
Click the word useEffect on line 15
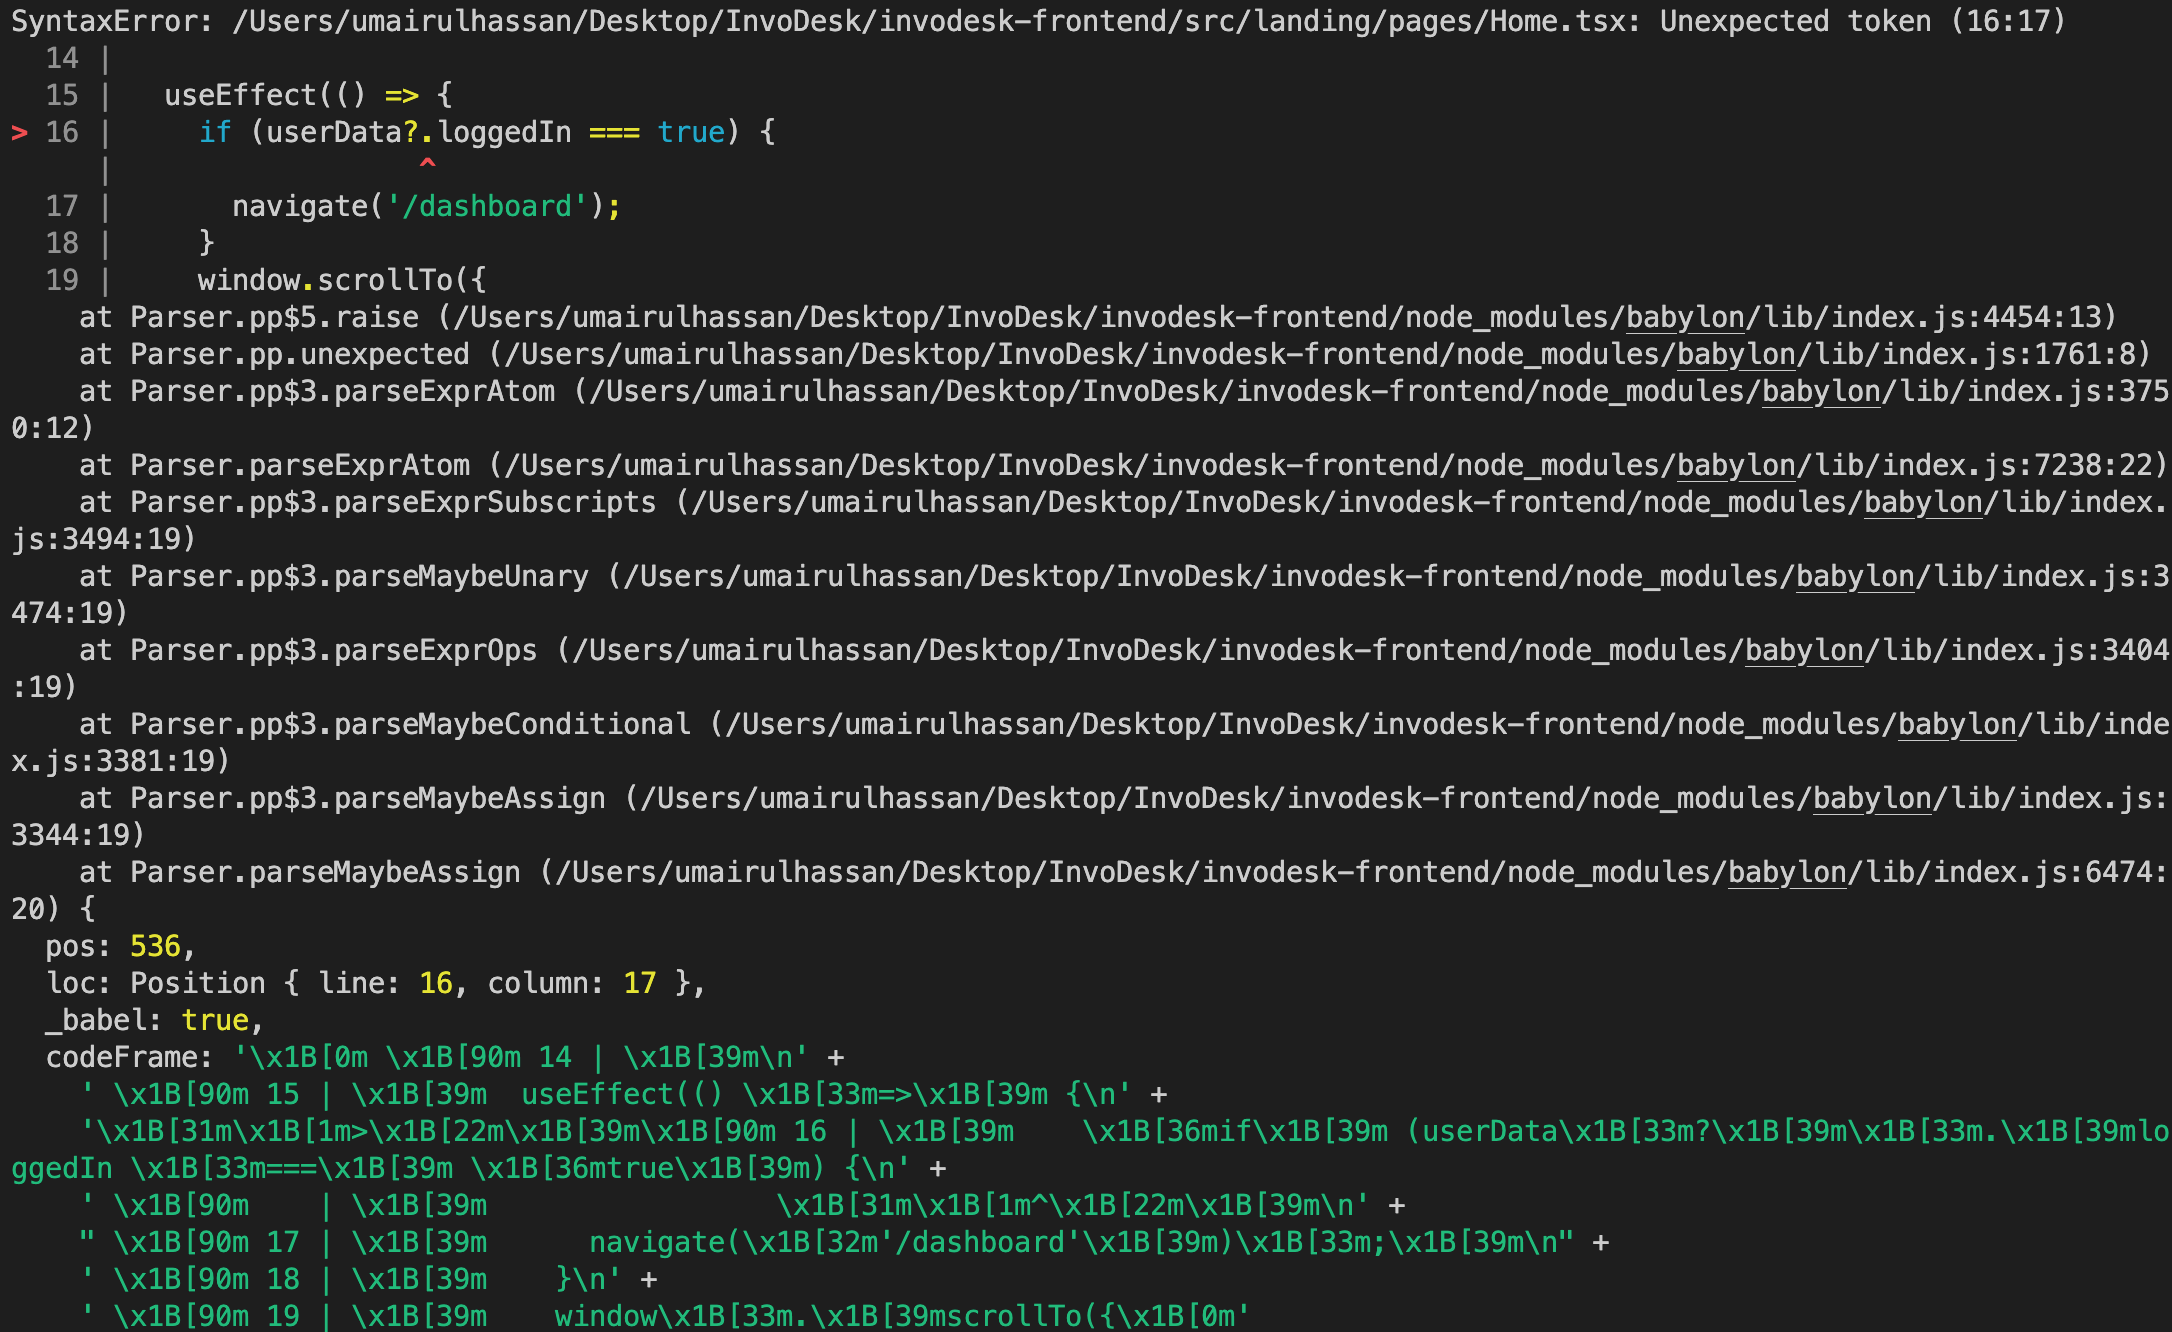[240, 96]
